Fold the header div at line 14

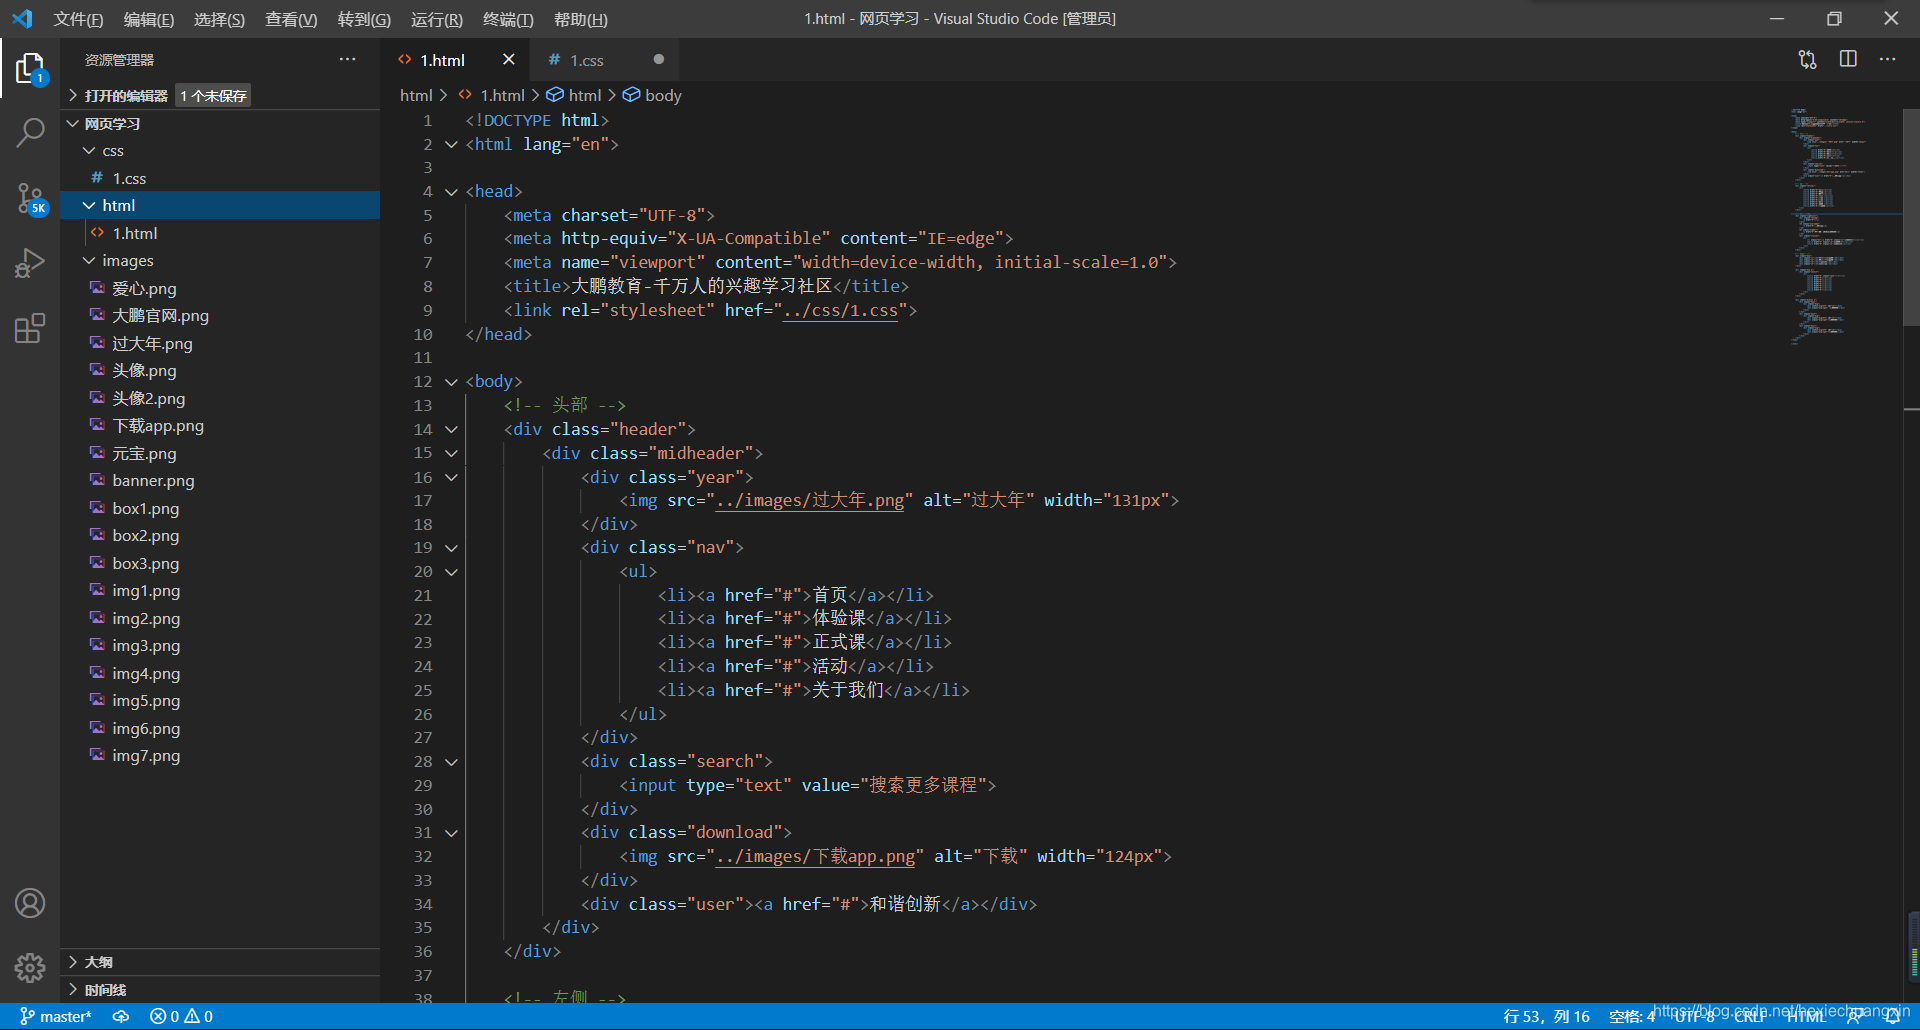451,429
